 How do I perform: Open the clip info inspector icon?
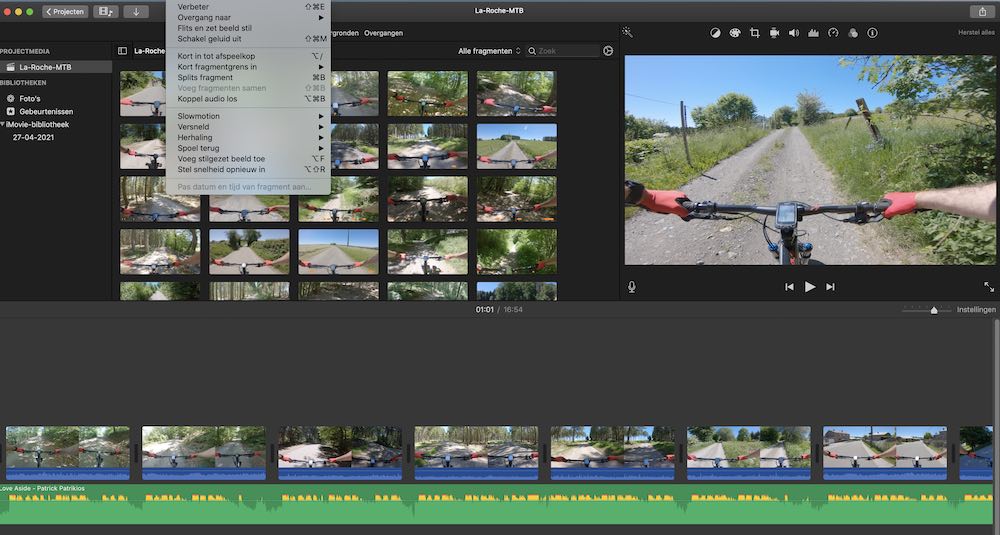pos(872,33)
